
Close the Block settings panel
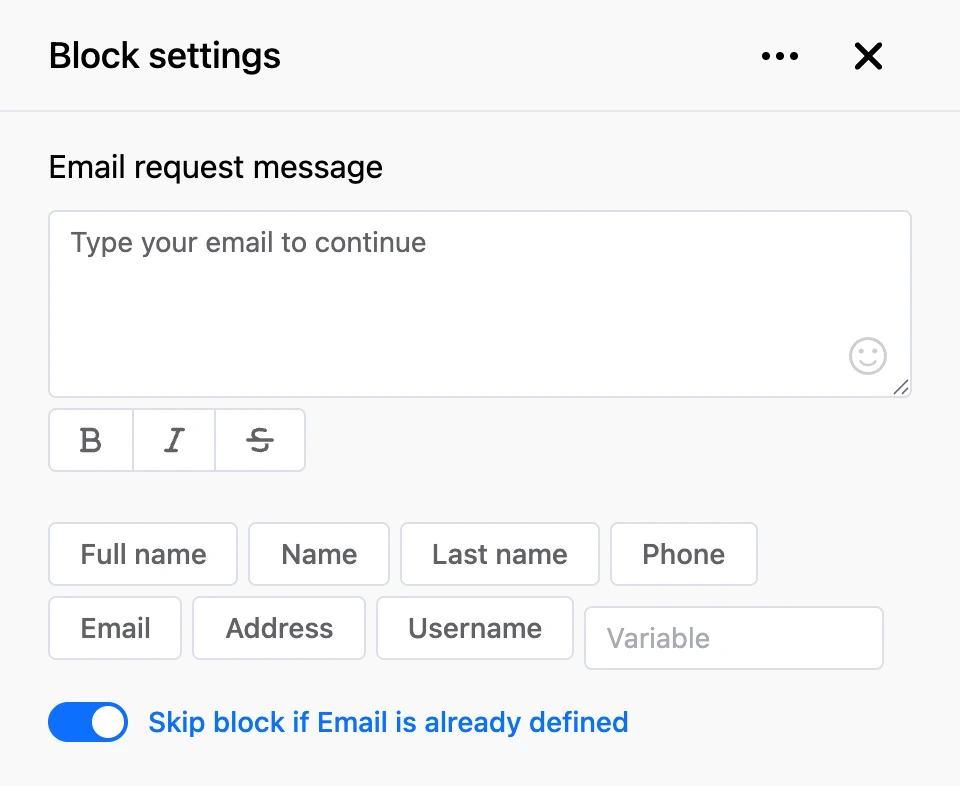(868, 56)
